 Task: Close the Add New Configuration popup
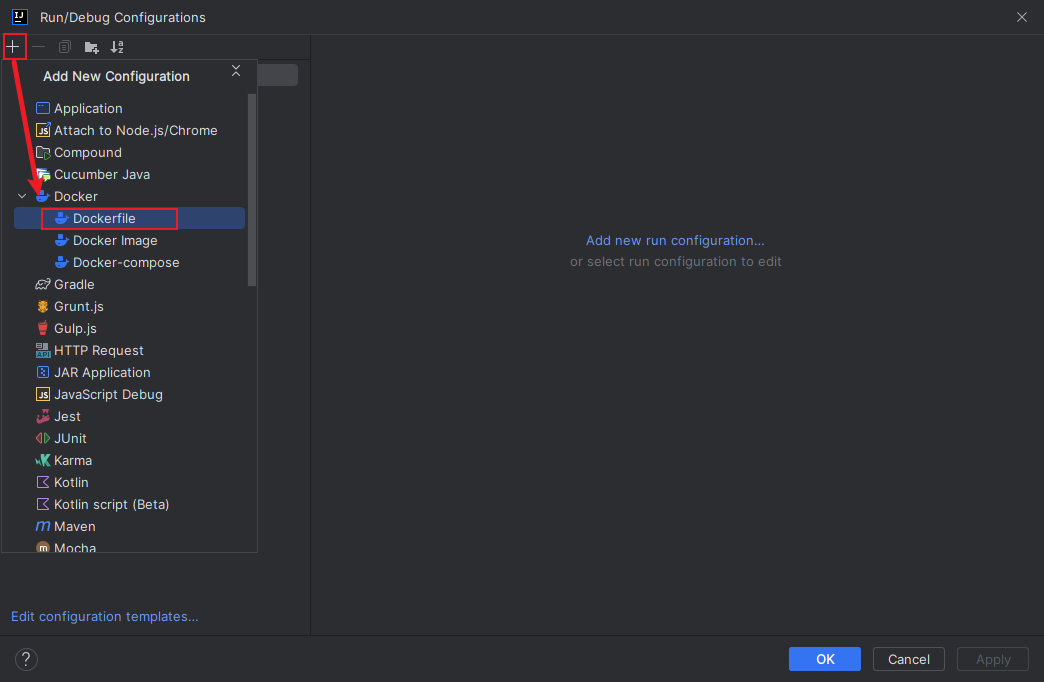[236, 71]
